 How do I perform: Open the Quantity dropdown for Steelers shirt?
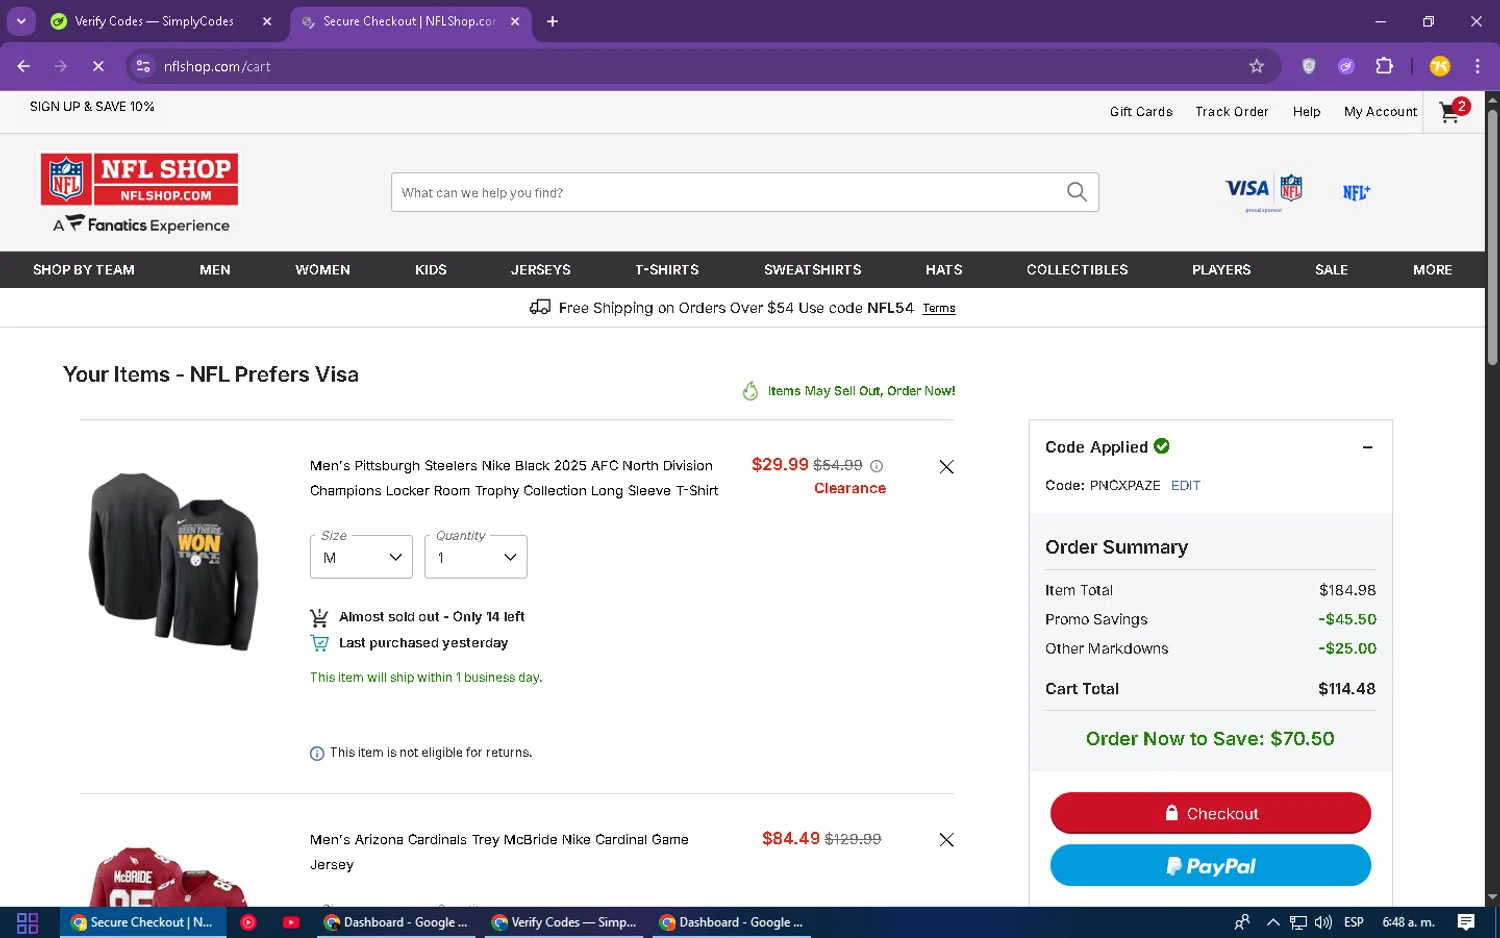point(476,557)
